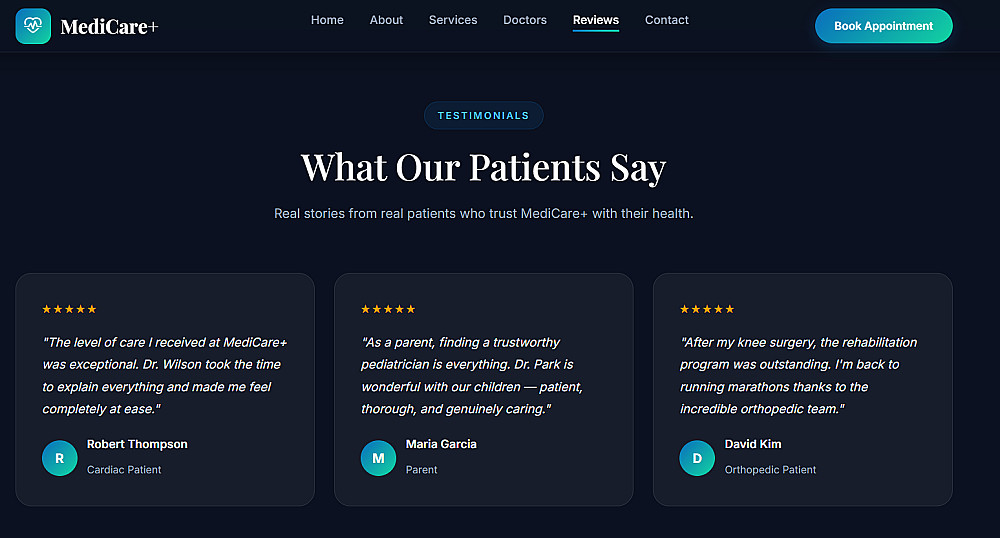This screenshot has height=538, width=1000.
Task: Click the Robert Thompson name label
Action: click(x=137, y=444)
